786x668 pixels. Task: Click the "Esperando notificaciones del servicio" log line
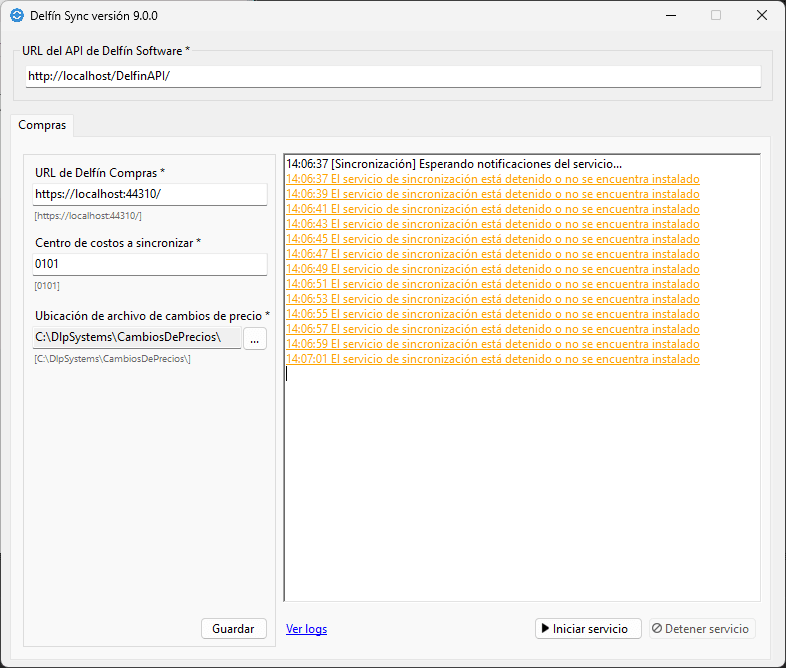(454, 164)
